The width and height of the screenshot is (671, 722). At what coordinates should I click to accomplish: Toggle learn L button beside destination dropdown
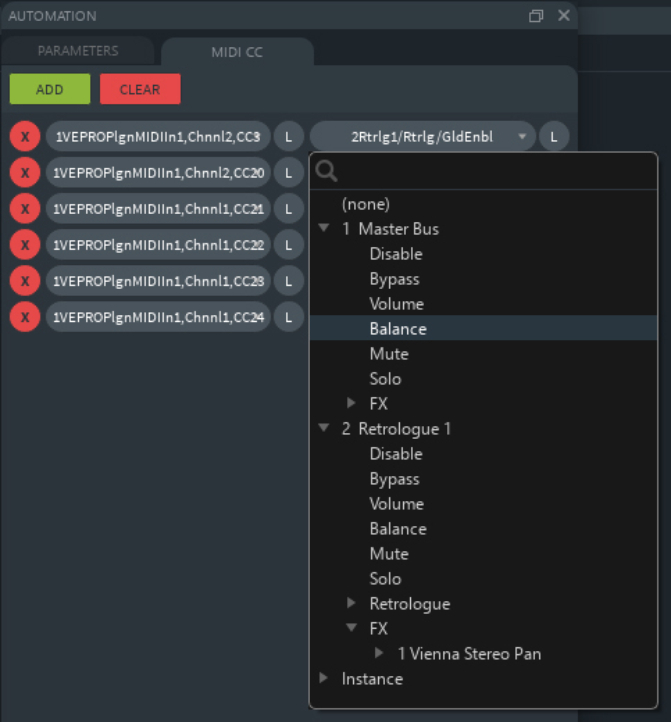[x=553, y=136]
